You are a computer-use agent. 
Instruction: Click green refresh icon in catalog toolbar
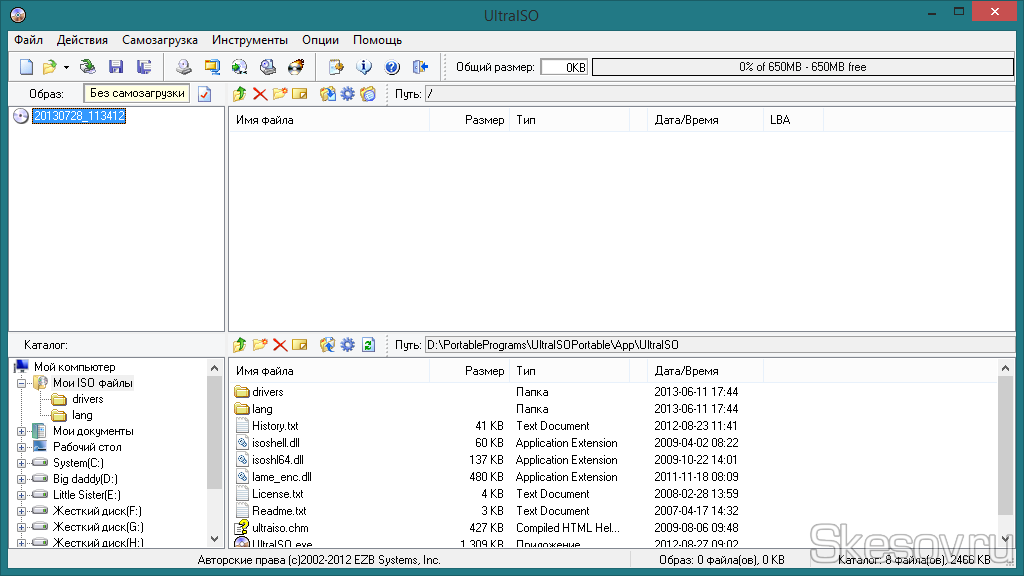pyautogui.click(x=368, y=345)
